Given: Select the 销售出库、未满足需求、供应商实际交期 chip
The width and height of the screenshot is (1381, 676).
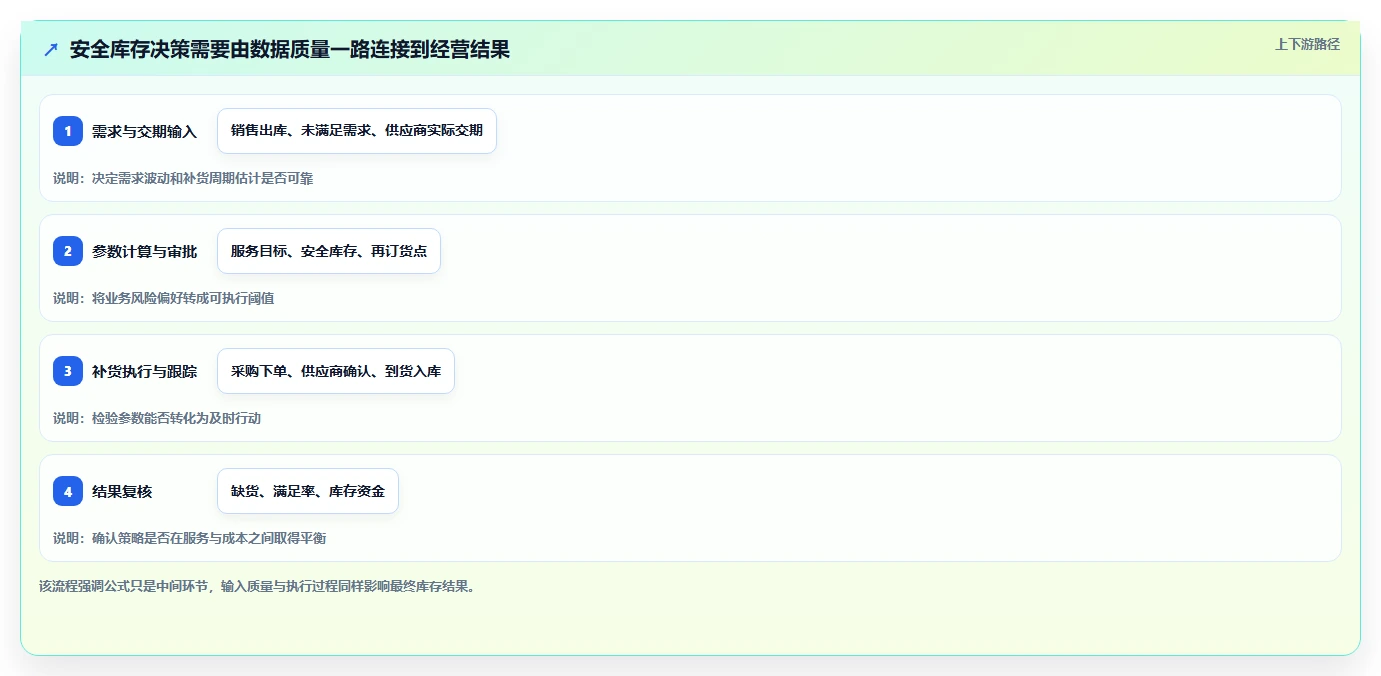Looking at the screenshot, I should 357,131.
